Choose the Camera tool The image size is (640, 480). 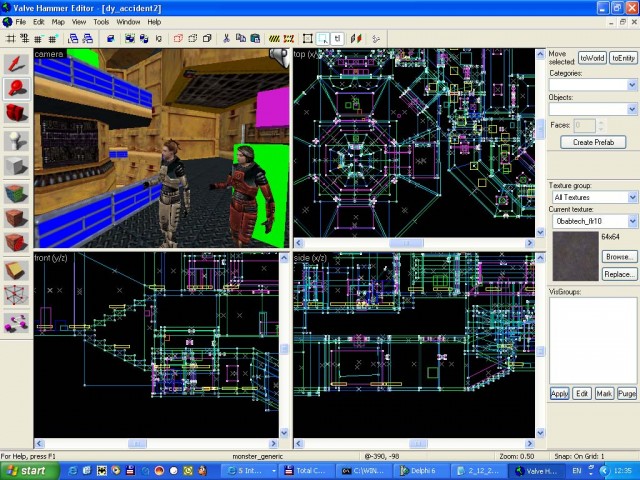16,113
